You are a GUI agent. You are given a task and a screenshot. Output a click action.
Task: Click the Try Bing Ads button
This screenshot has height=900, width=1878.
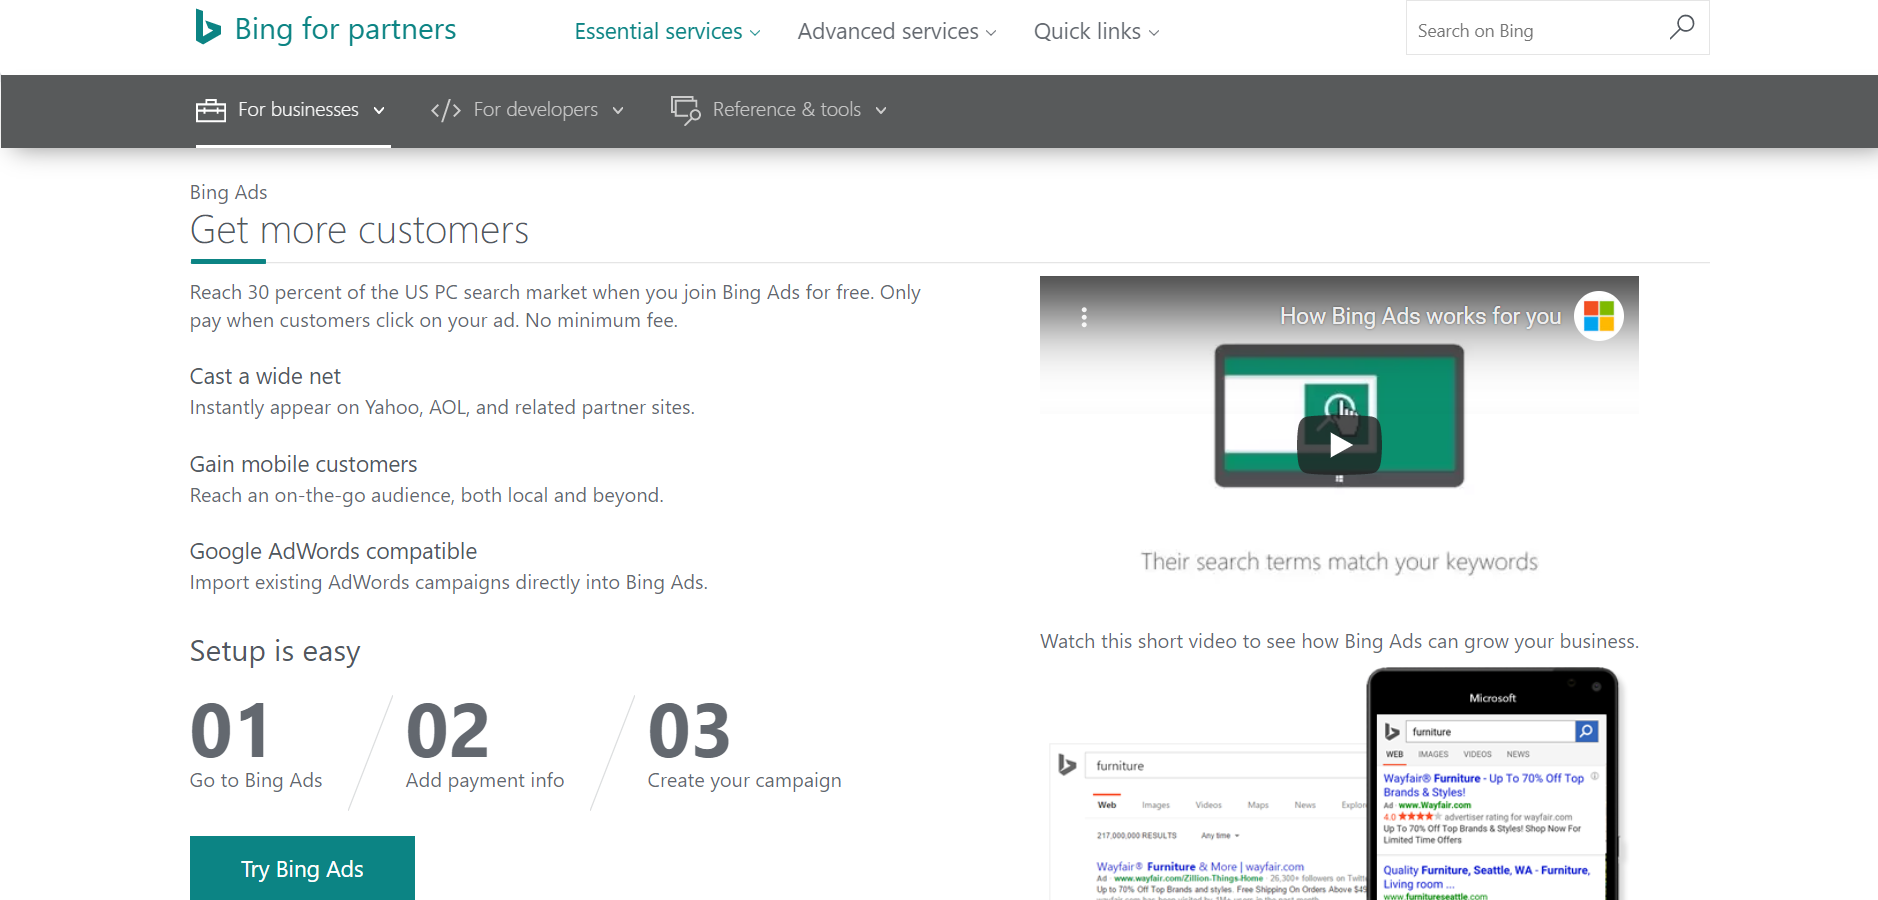click(302, 868)
